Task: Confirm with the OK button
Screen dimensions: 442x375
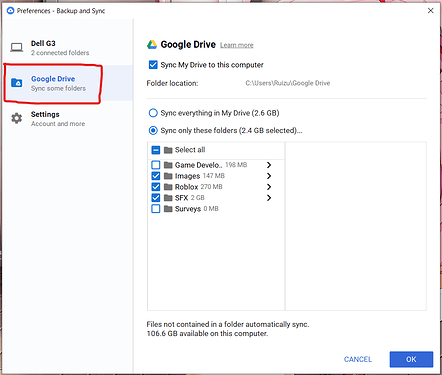Action: point(411,359)
